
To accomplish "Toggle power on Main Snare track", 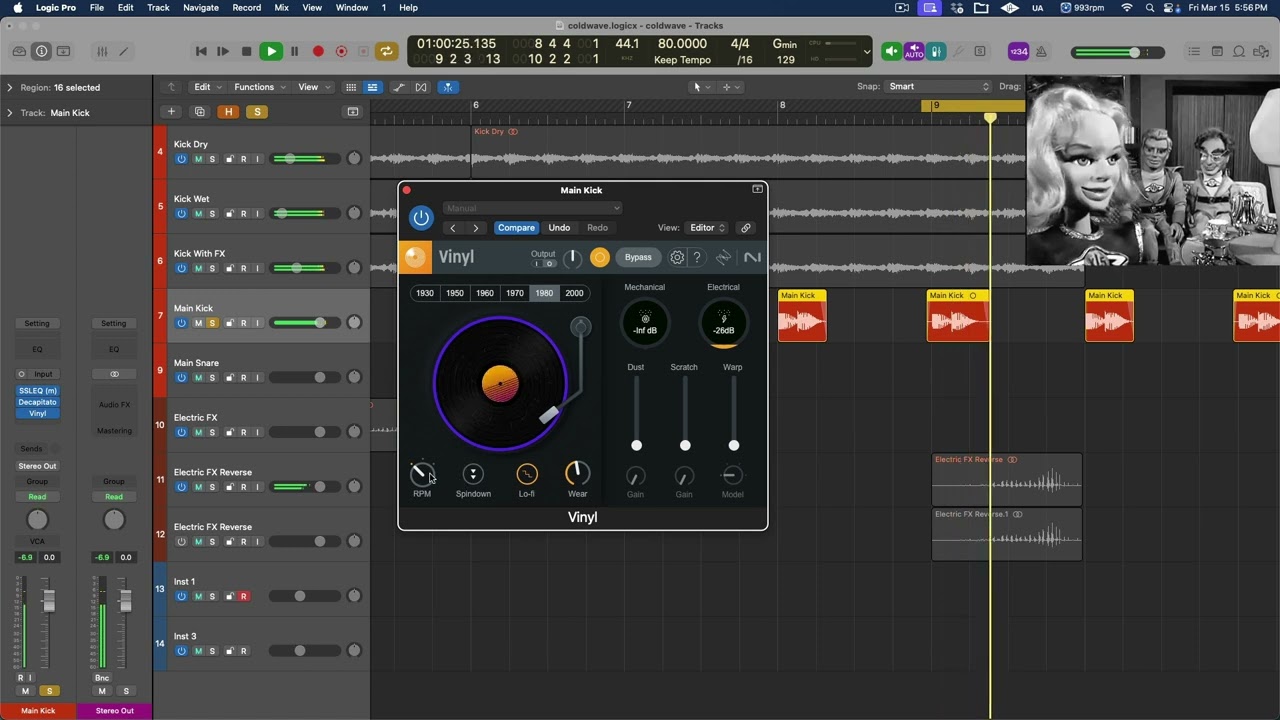I will click(181, 378).
